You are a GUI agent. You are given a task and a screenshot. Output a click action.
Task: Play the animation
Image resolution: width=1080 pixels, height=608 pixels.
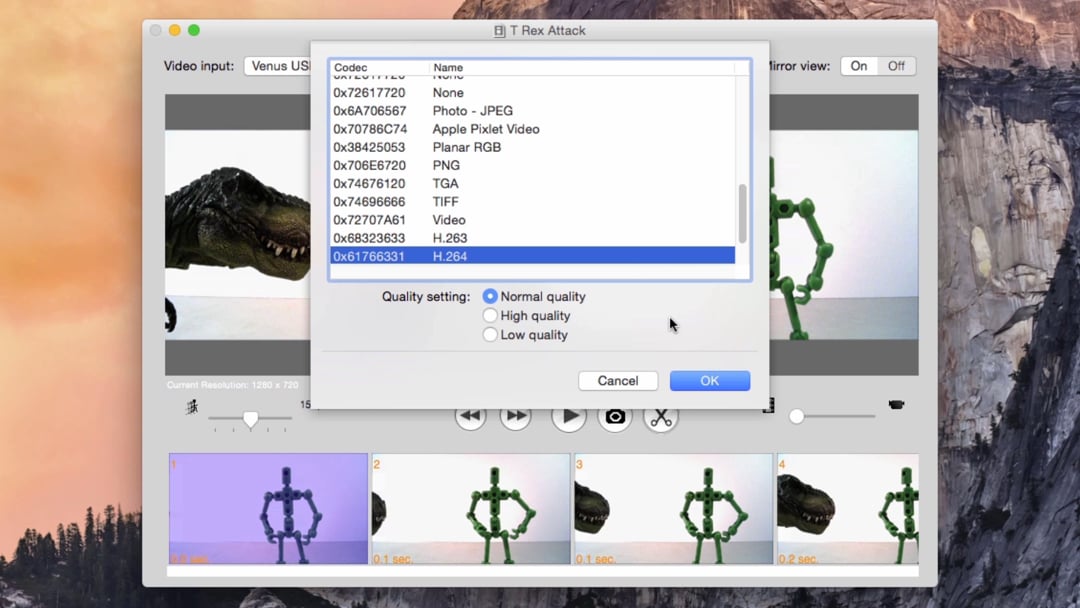pyautogui.click(x=569, y=417)
